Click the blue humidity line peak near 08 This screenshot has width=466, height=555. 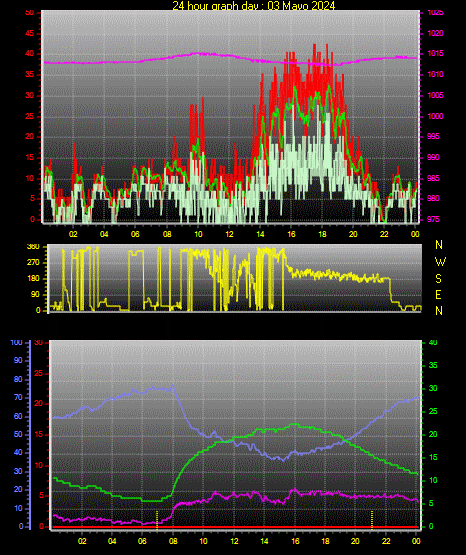pos(173,386)
